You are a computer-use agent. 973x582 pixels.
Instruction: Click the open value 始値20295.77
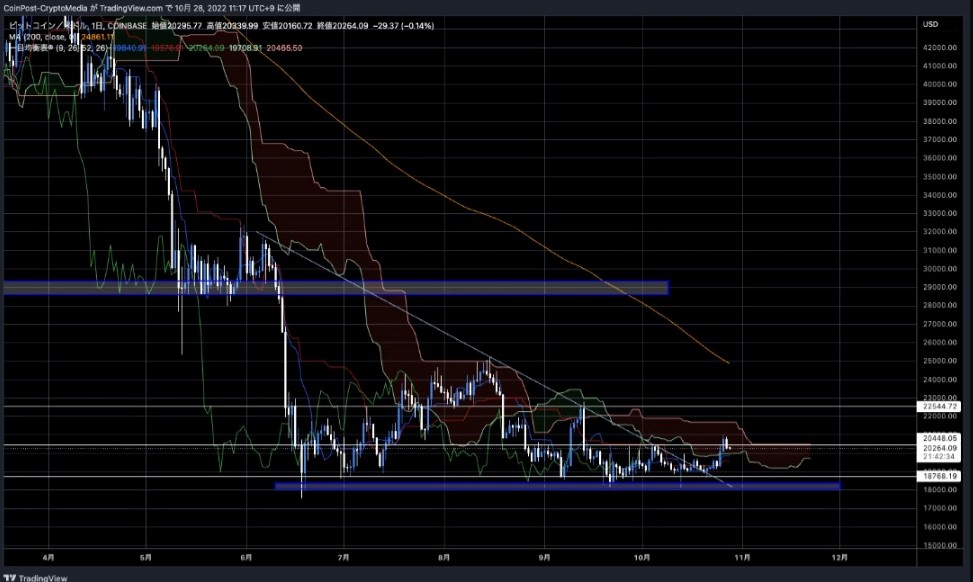click(x=177, y=26)
